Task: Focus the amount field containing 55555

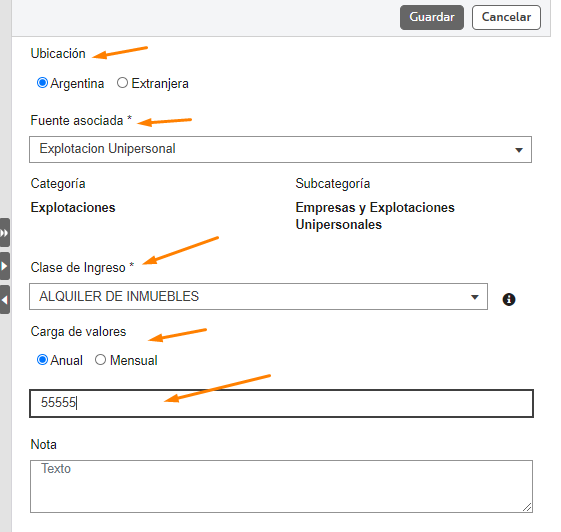Action: pyautogui.click(x=282, y=403)
